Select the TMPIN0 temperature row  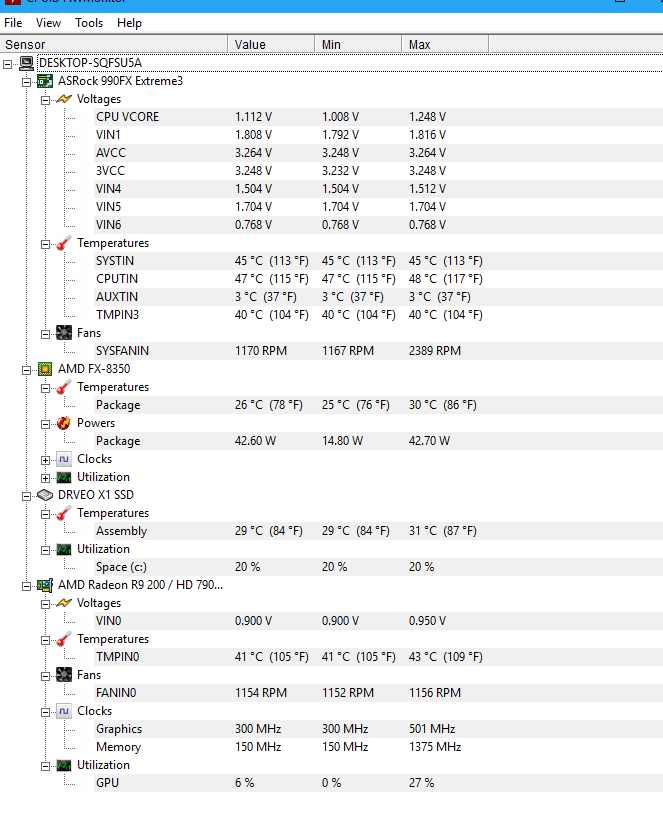tap(378, 657)
